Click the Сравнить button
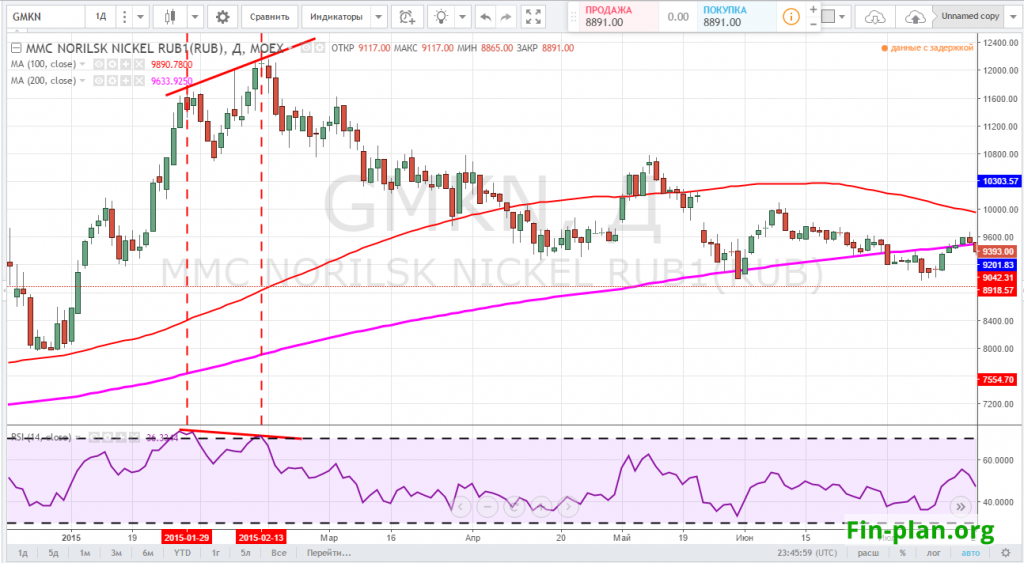Image resolution: width=1024 pixels, height=563 pixels. click(270, 17)
